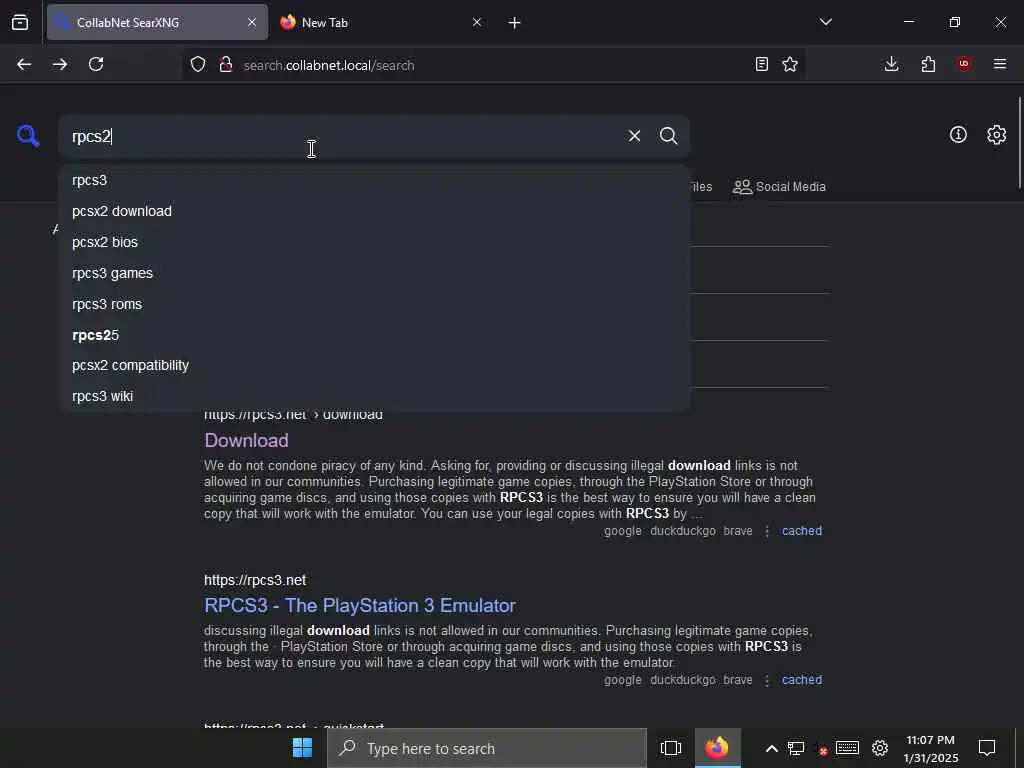Image resolution: width=1024 pixels, height=768 pixels.
Task: Open the taskbar clock and date
Action: coord(930,749)
